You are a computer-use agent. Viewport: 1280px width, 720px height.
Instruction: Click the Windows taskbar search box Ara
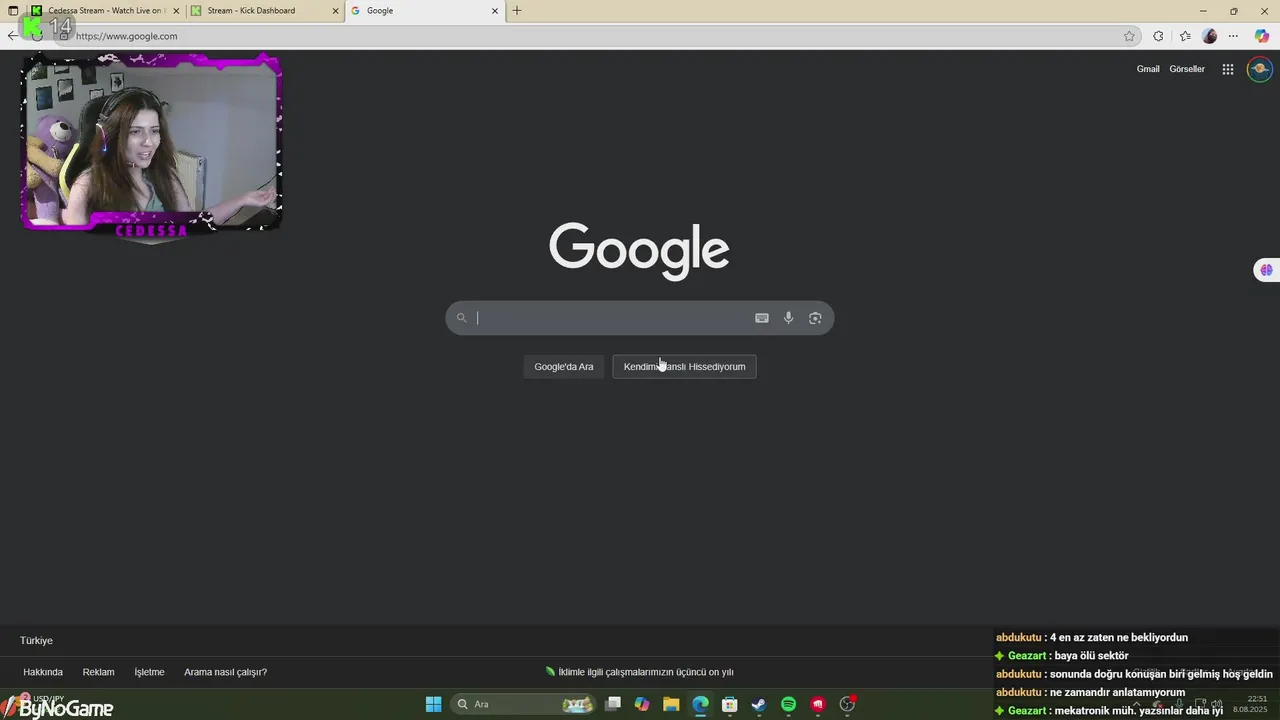(524, 704)
